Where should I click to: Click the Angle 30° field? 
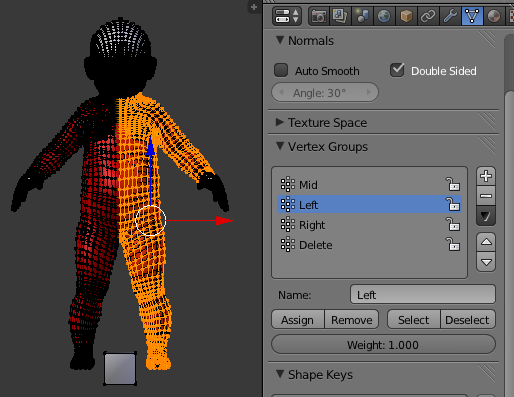pyautogui.click(x=325, y=92)
